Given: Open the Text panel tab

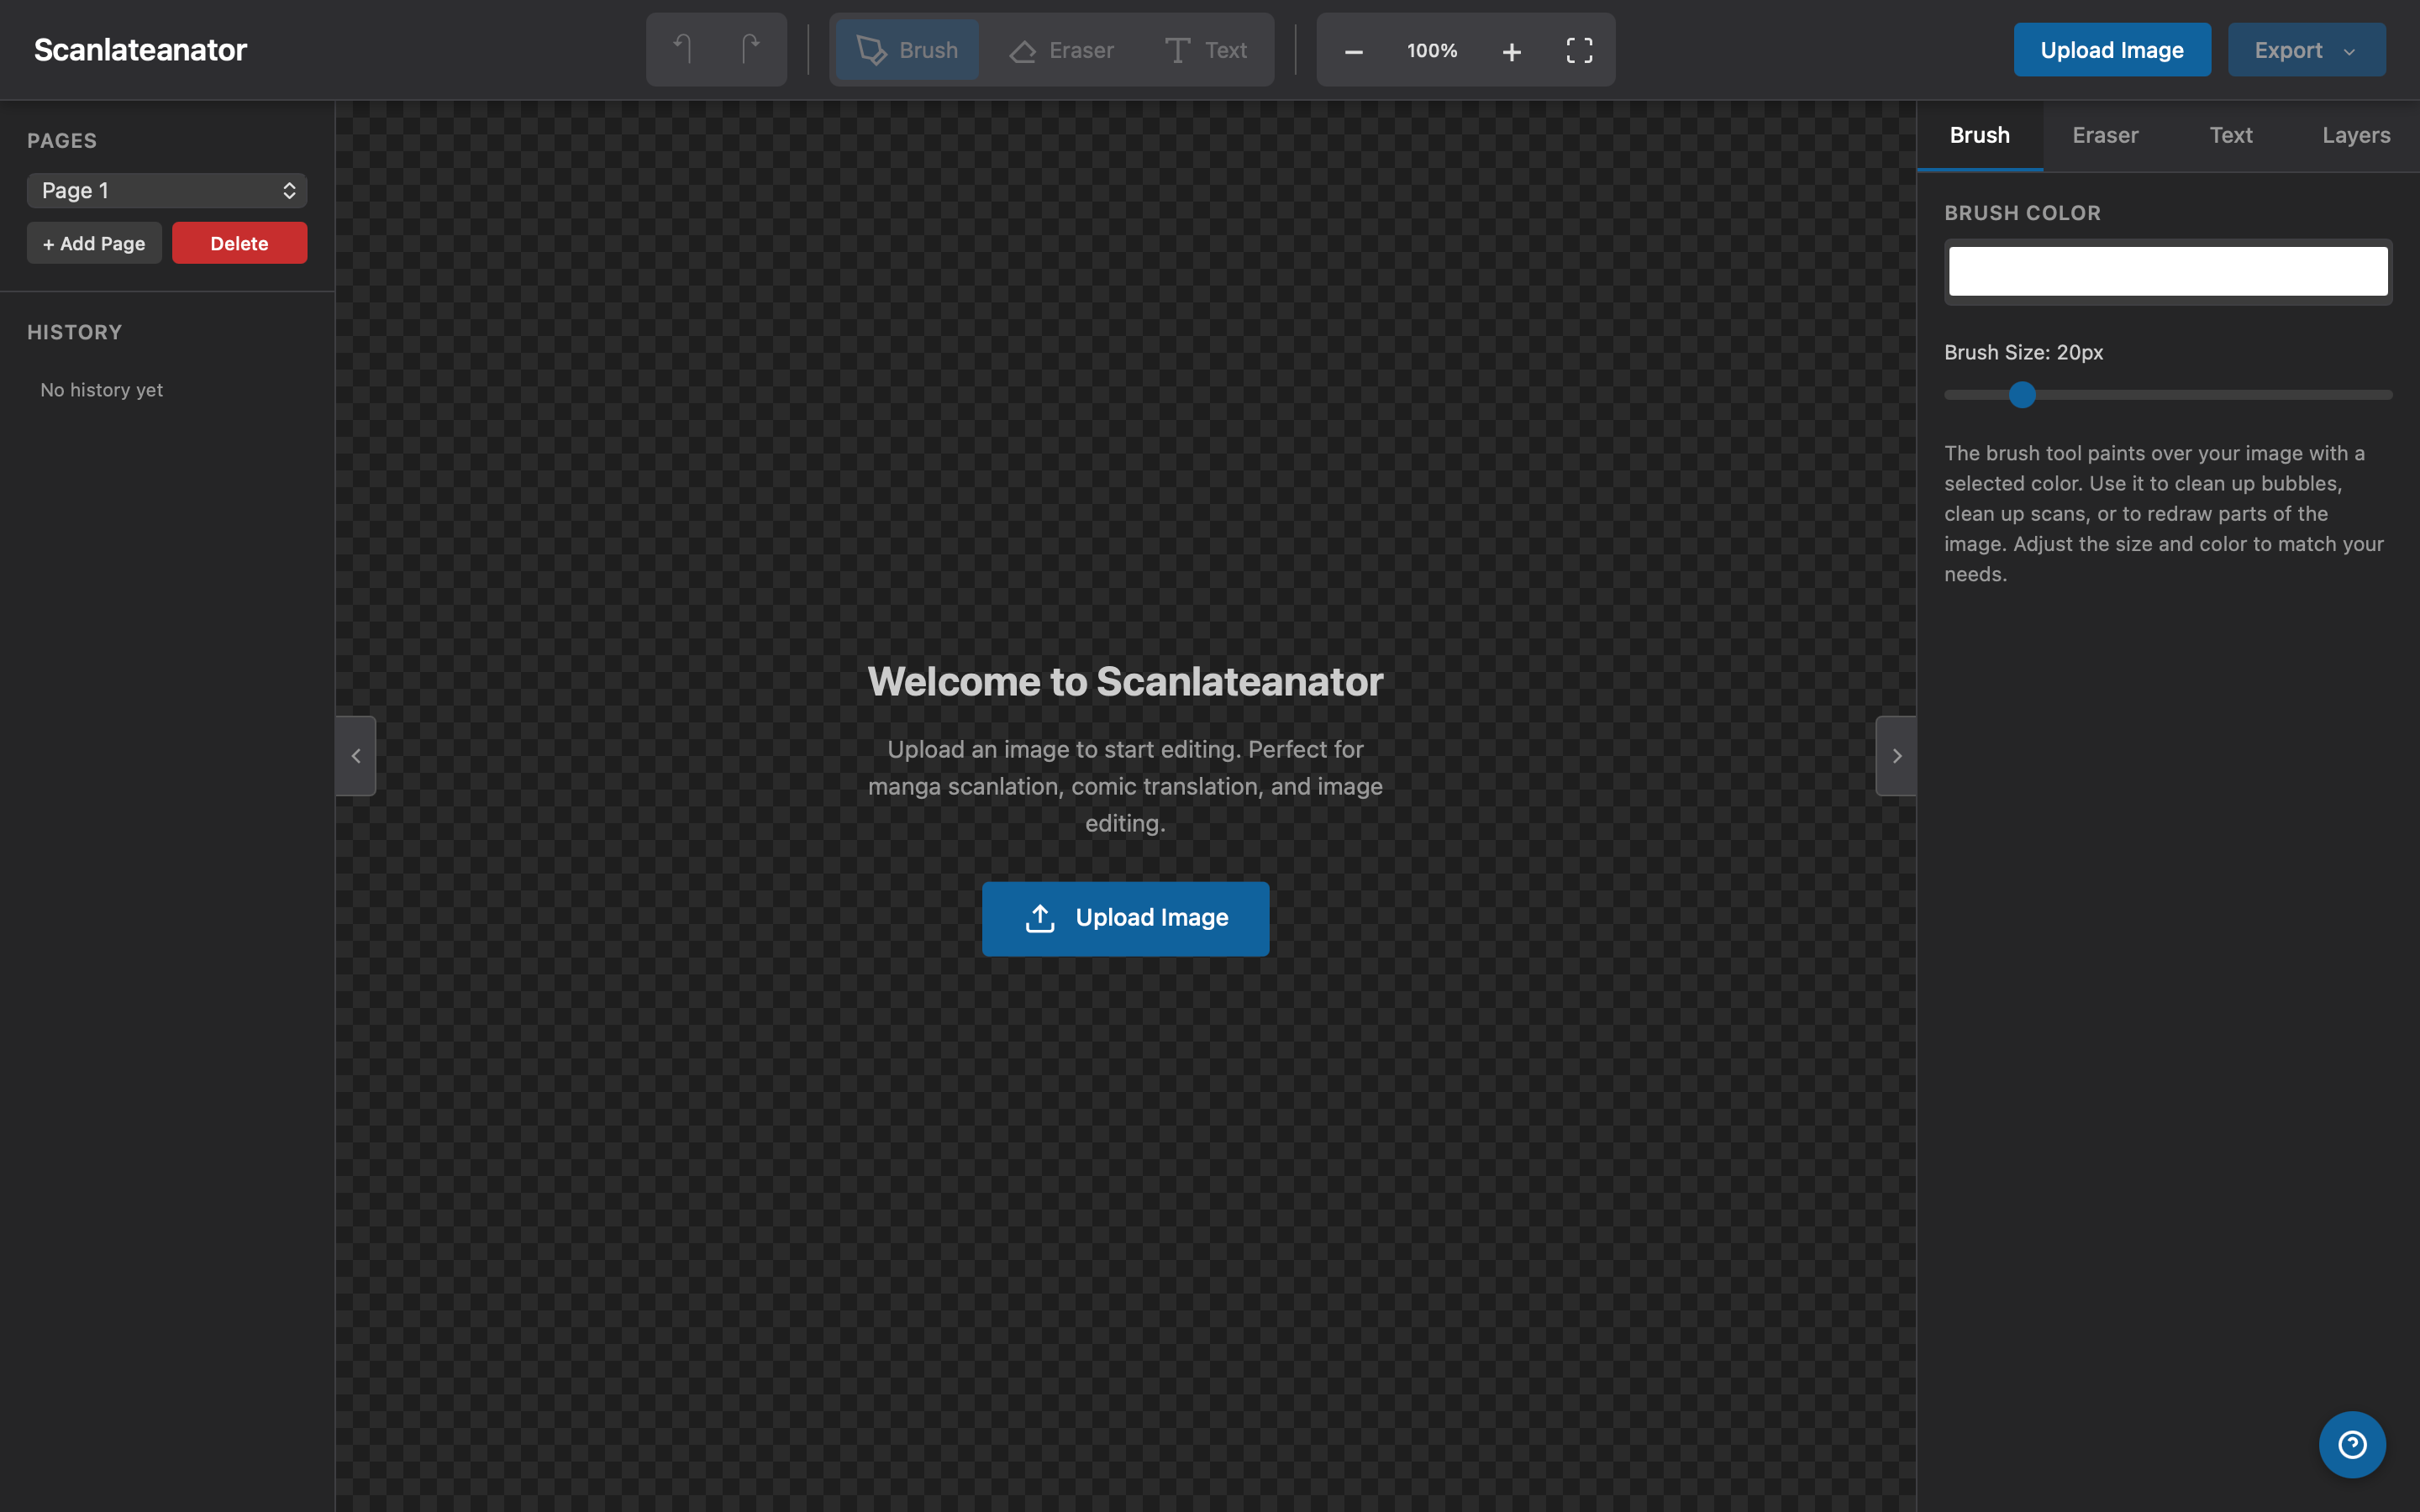Looking at the screenshot, I should click(x=2230, y=135).
